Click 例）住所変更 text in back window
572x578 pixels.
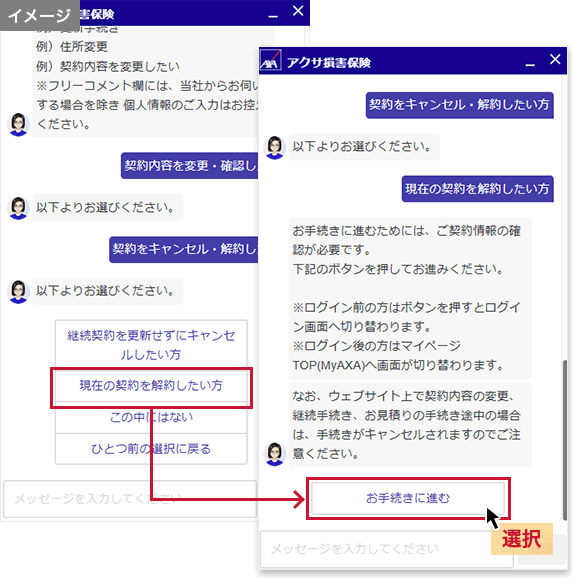pyautogui.click(x=72, y=47)
